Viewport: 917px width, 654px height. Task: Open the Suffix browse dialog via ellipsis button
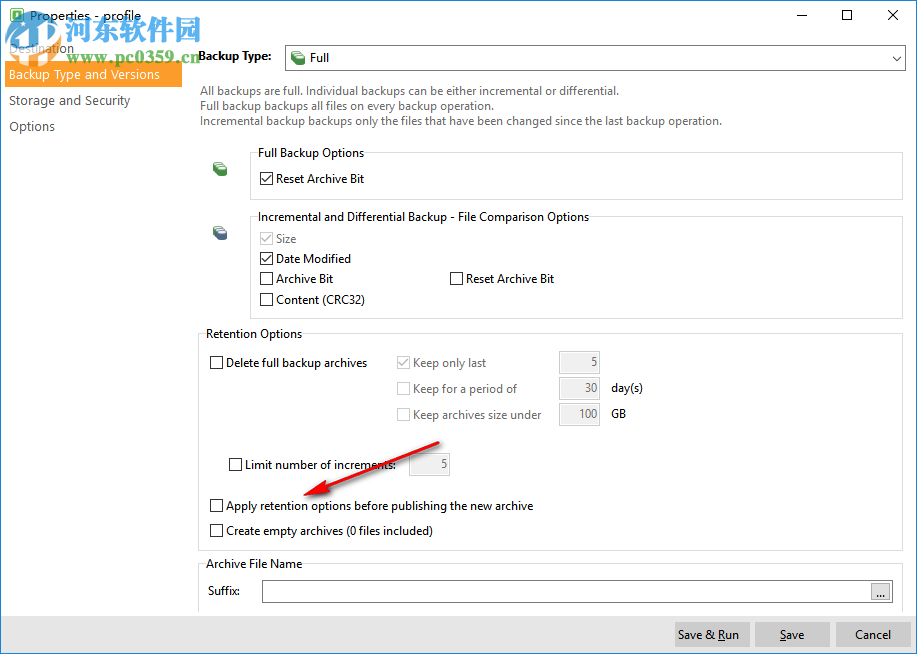click(880, 591)
